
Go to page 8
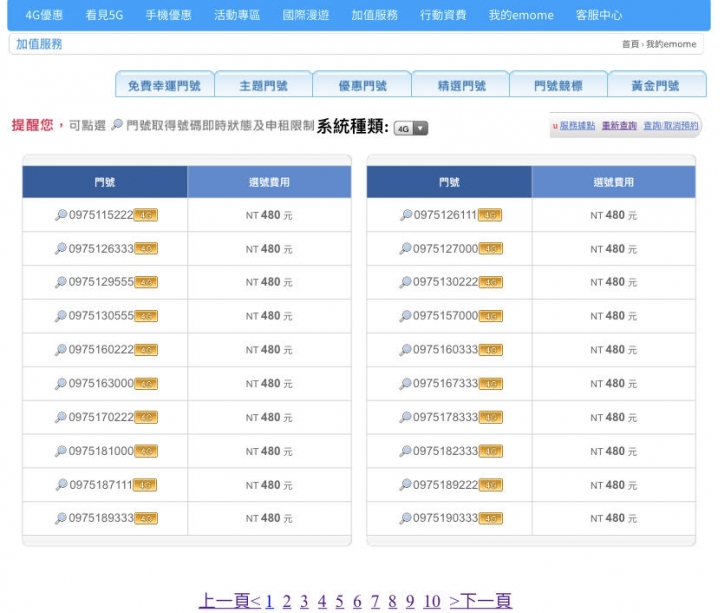point(392,602)
